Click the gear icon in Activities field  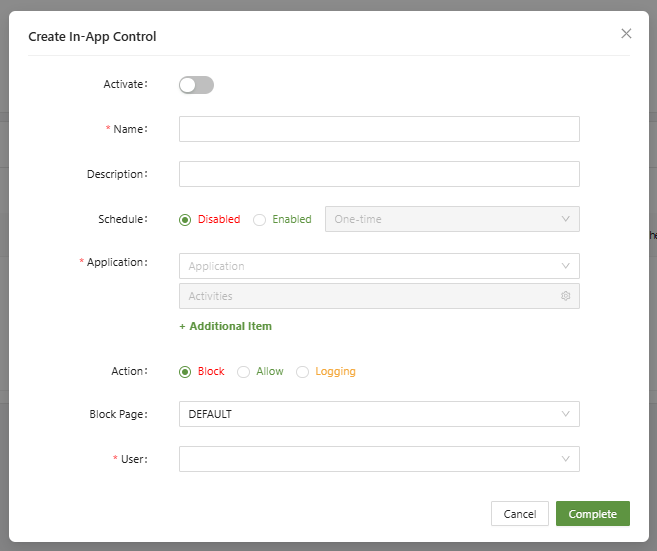point(565,296)
